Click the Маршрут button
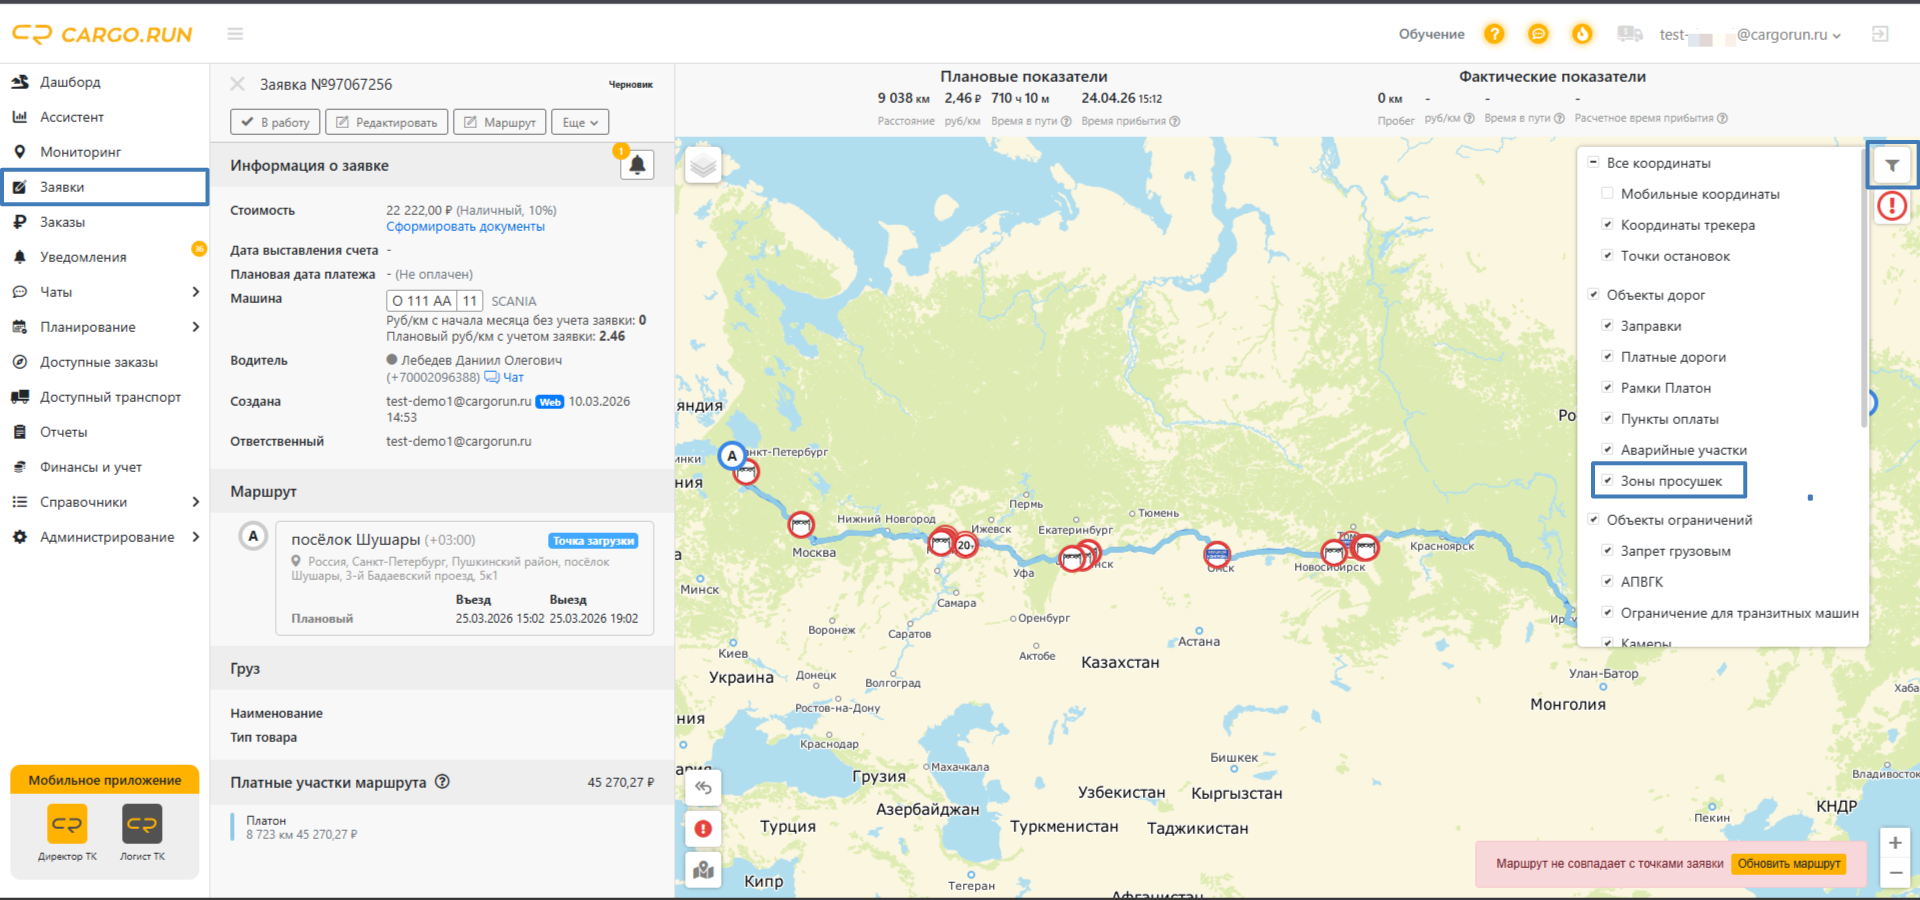This screenshot has height=900, width=1920. (500, 122)
